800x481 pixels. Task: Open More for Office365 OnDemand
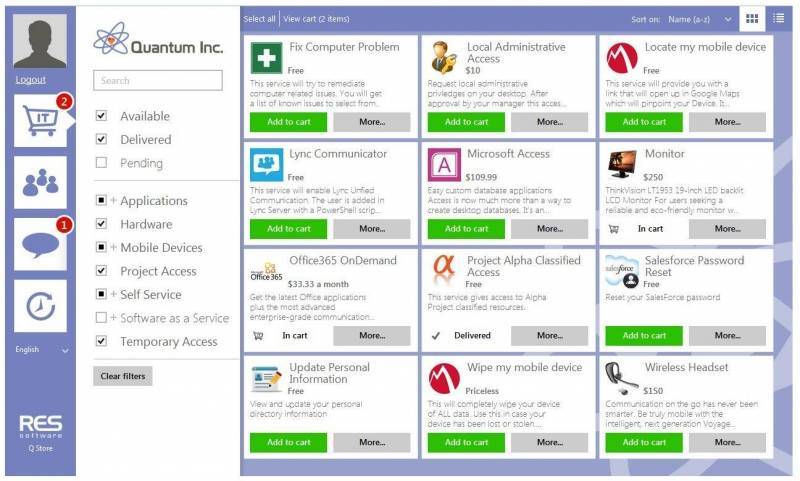[x=372, y=335]
